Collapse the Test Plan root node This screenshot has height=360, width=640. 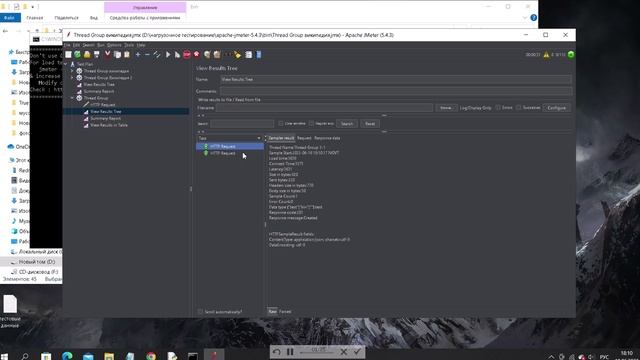pyautogui.click(x=66, y=64)
